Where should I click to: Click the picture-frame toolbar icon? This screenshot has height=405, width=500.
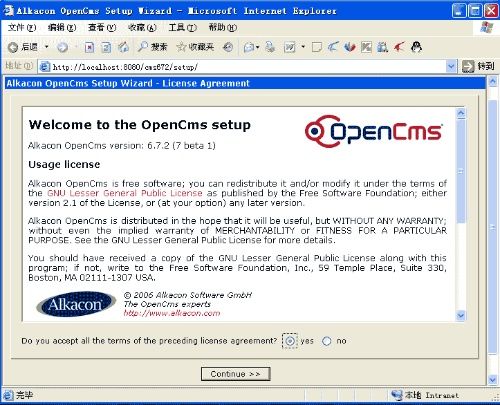coord(366,47)
